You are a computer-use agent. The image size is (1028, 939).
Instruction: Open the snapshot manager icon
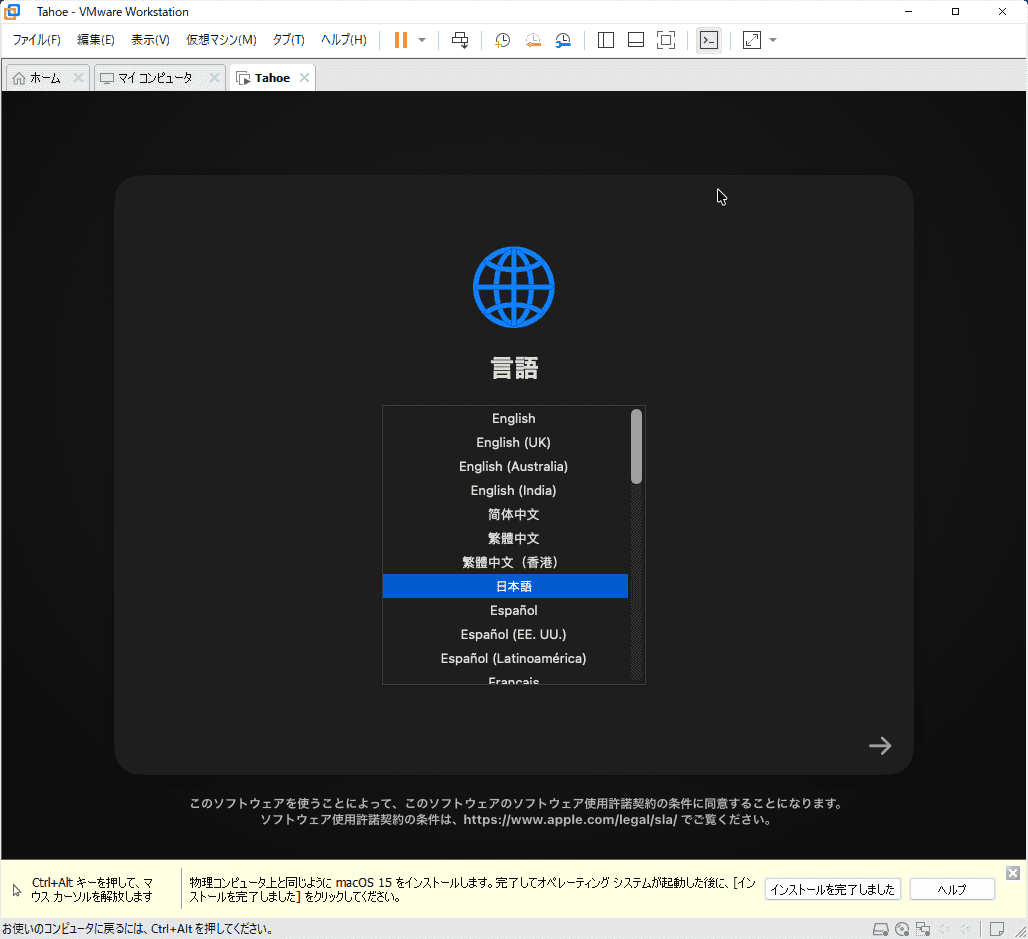[x=564, y=40]
